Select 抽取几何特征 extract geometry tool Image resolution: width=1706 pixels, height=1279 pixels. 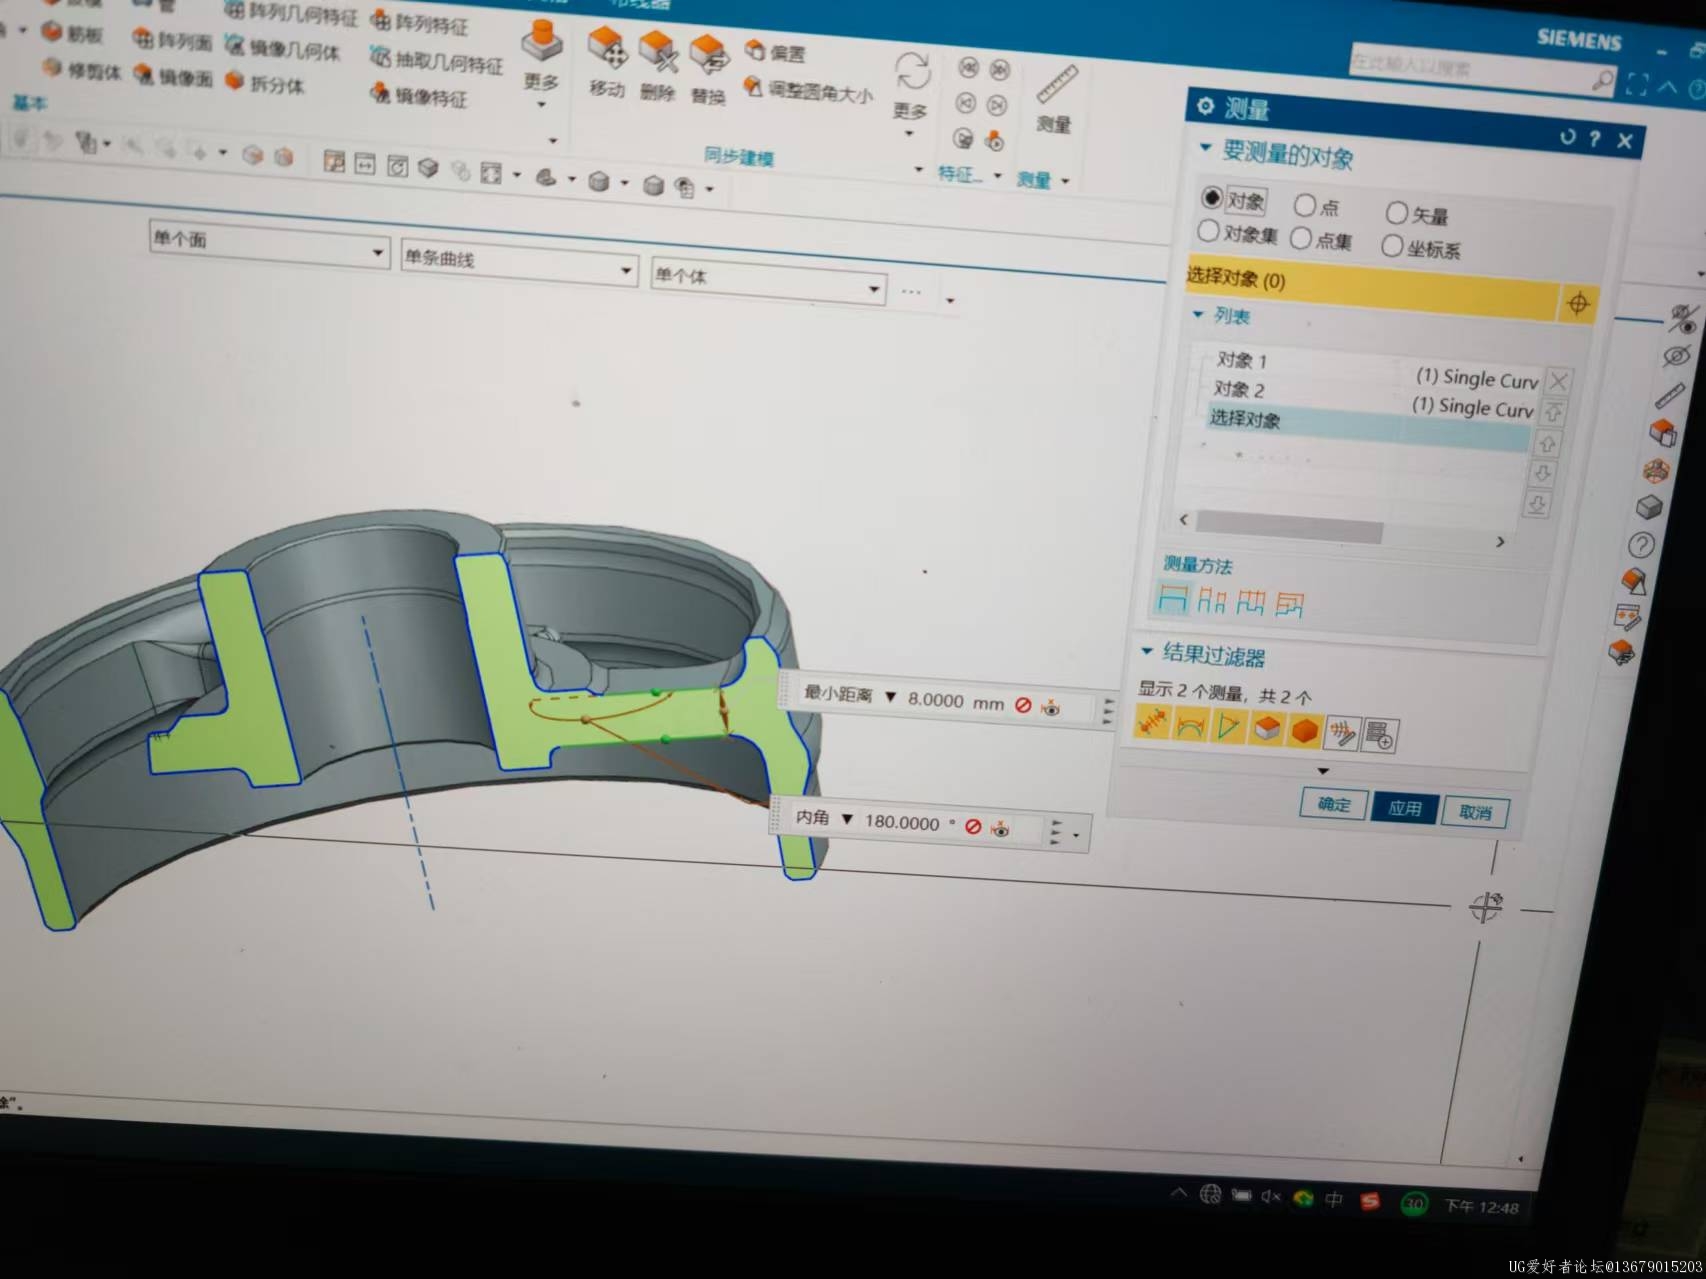tap(436, 61)
